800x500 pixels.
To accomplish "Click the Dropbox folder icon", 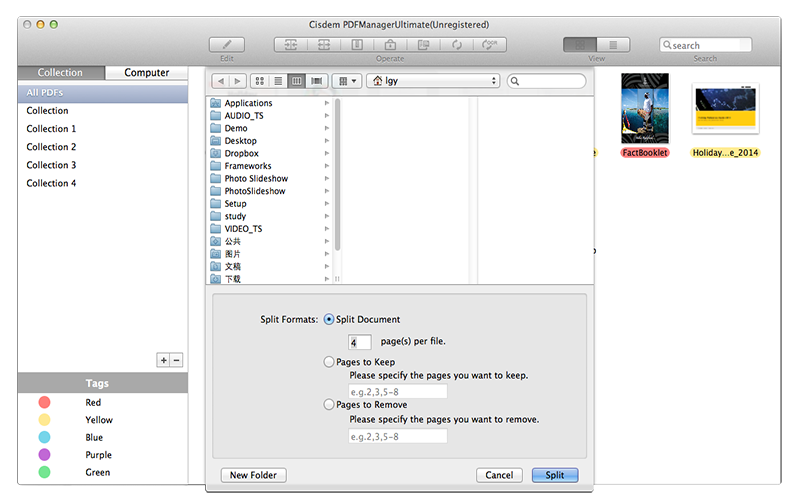I will (x=216, y=153).
